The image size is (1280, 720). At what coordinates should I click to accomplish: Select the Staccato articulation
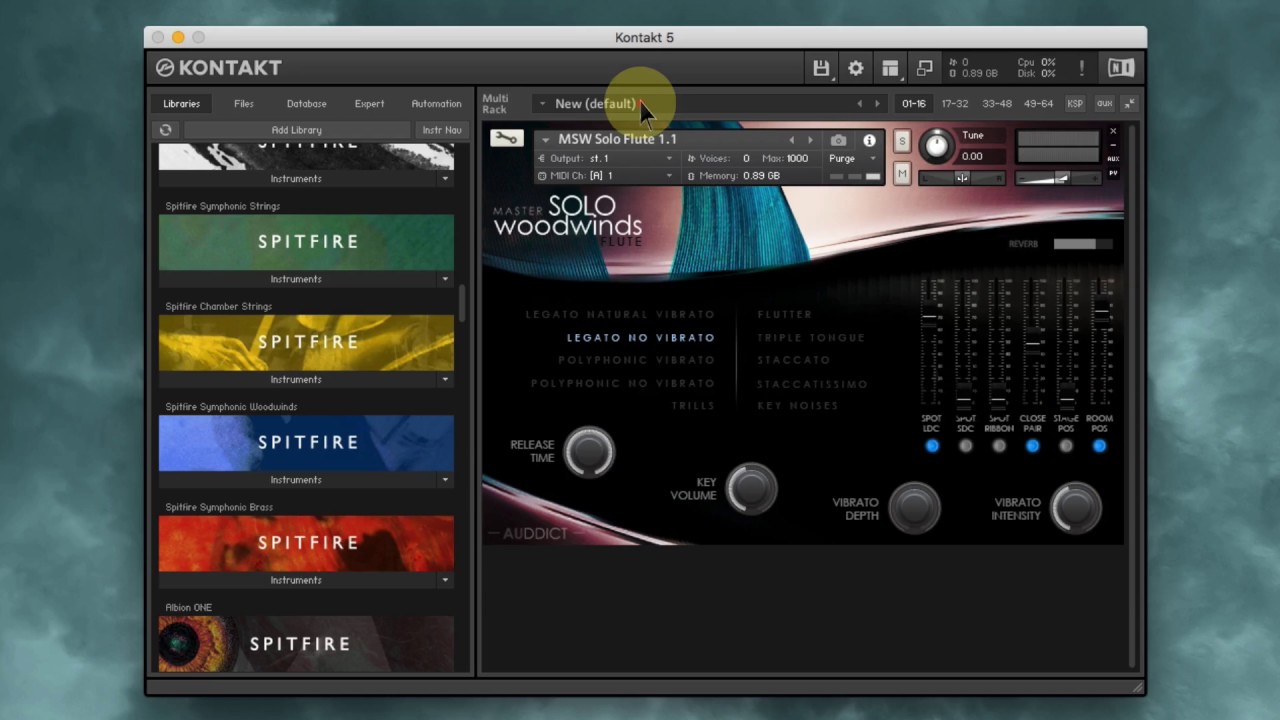pyautogui.click(x=794, y=360)
